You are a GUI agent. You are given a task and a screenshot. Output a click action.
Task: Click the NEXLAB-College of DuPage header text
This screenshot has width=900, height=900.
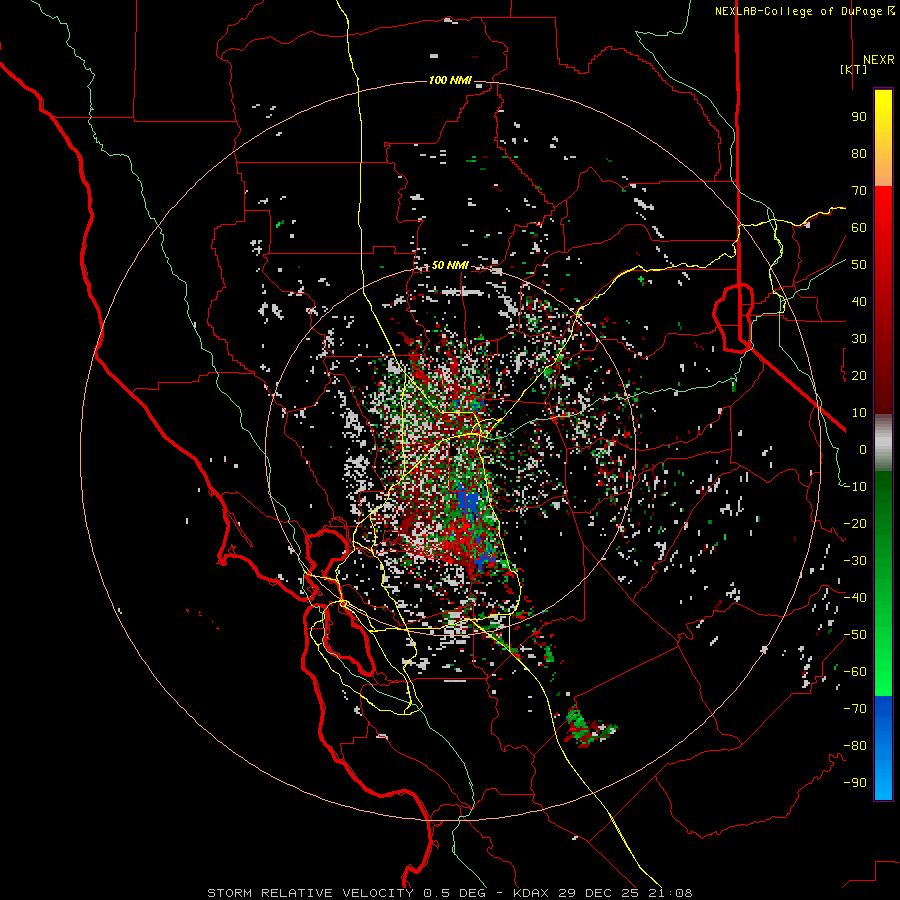coord(805,11)
